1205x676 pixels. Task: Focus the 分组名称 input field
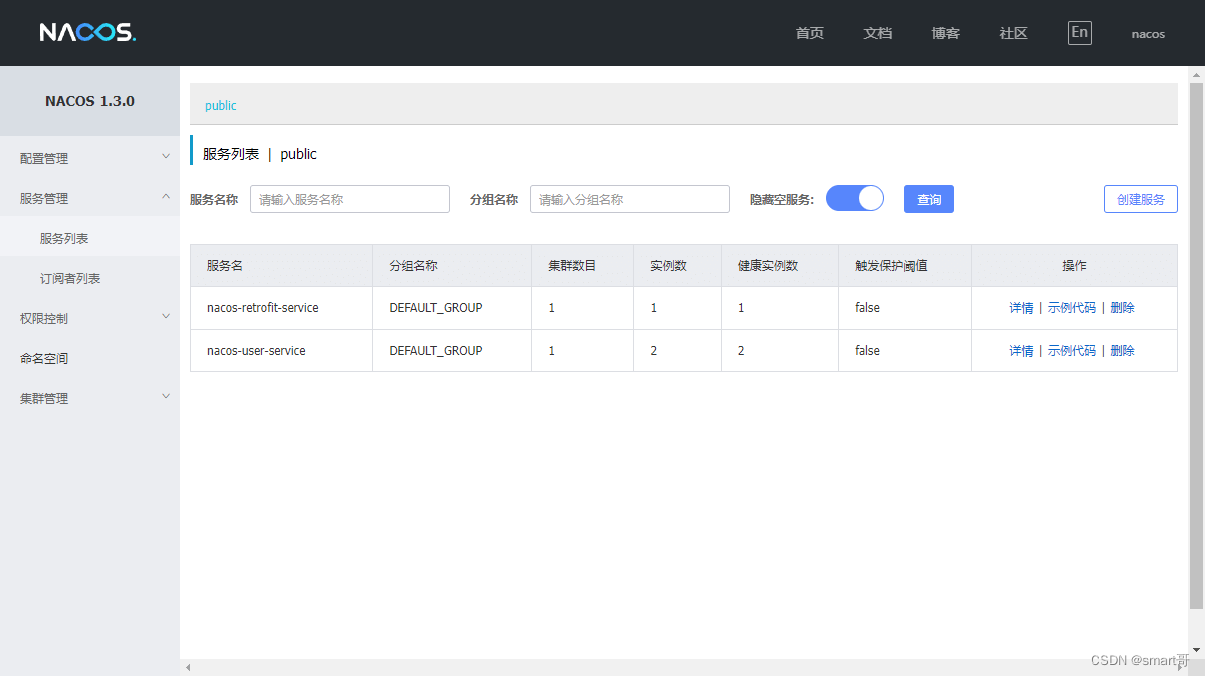[630, 199]
